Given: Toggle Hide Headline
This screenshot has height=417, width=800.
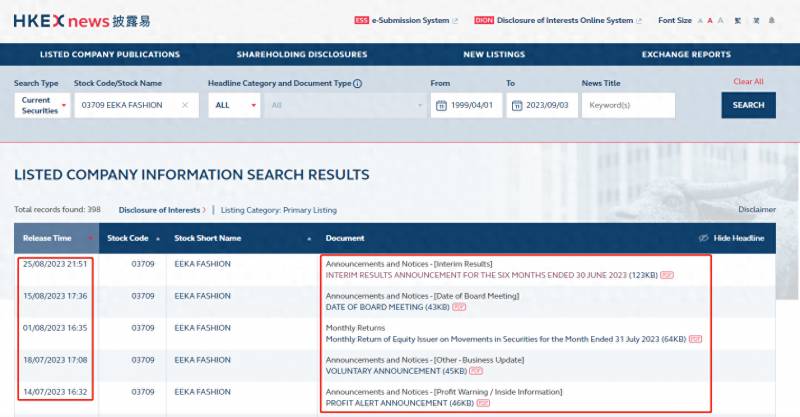Looking at the screenshot, I should click(x=732, y=238).
